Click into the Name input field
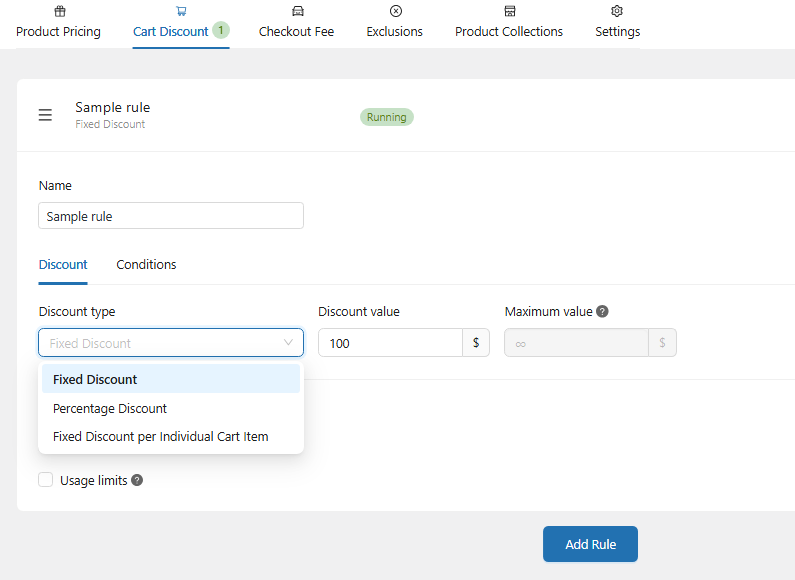 point(171,216)
